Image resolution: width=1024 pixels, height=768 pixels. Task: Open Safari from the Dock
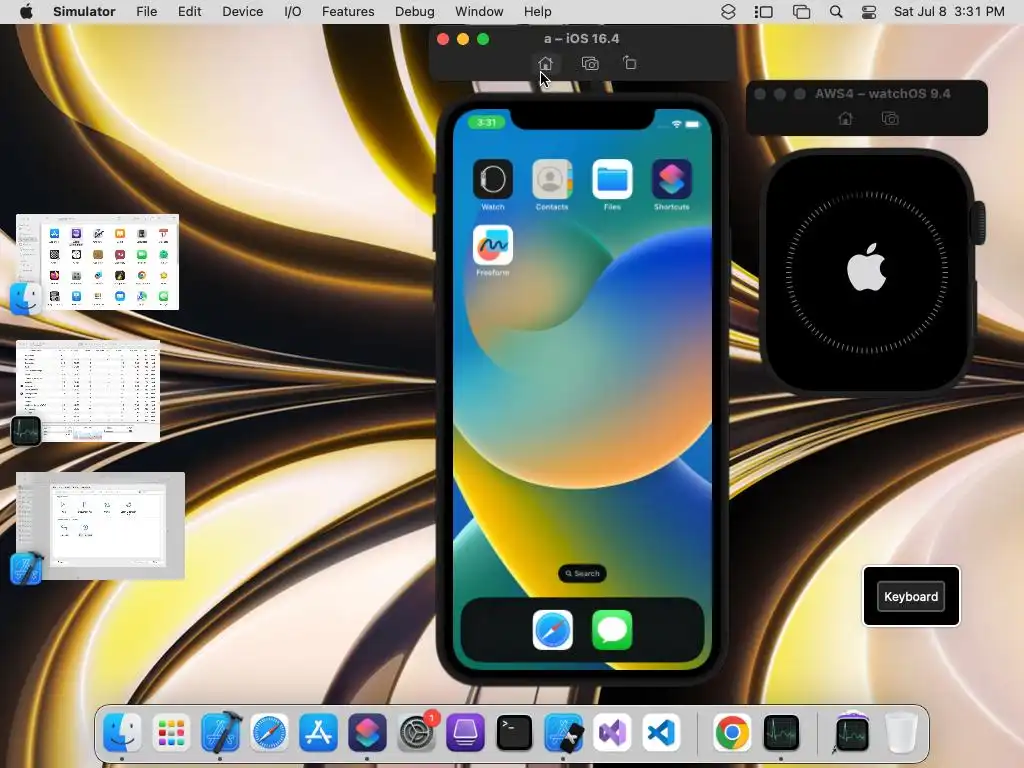point(269,732)
